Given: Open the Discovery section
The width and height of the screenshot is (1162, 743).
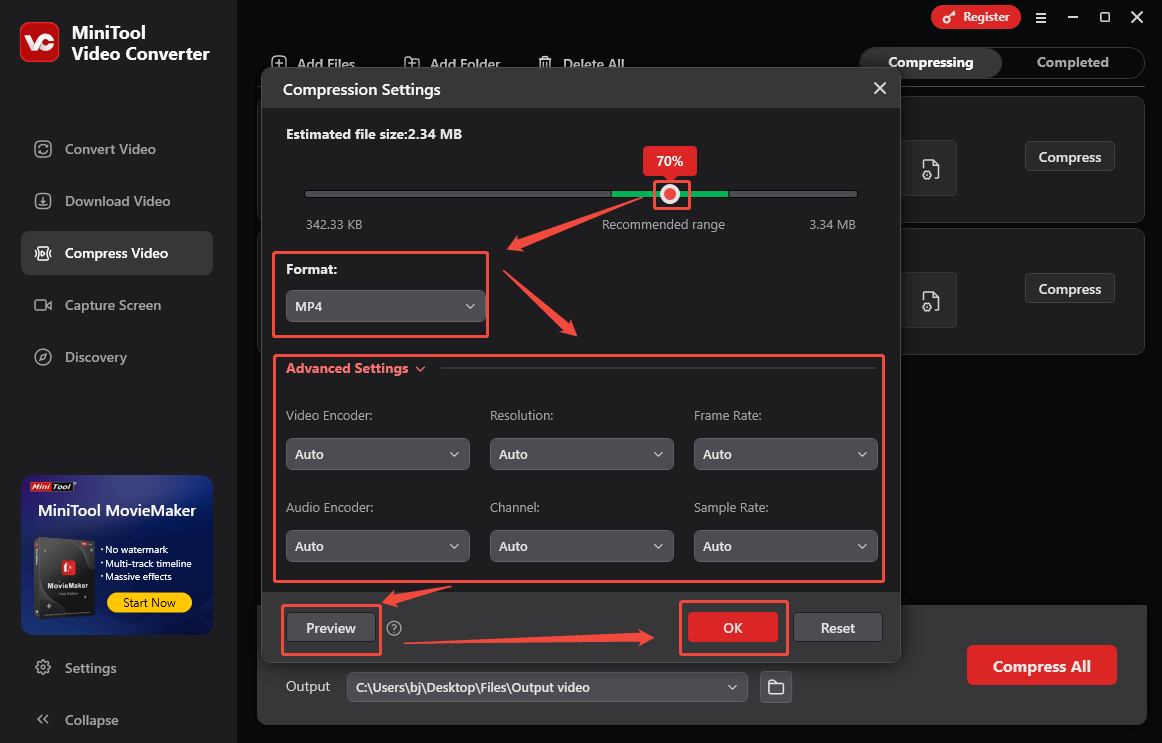Looking at the screenshot, I should click(x=43, y=357).
